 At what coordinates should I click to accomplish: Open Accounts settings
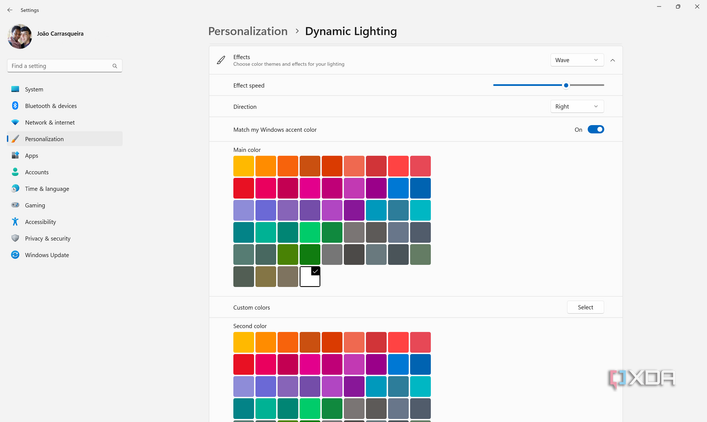65,172
